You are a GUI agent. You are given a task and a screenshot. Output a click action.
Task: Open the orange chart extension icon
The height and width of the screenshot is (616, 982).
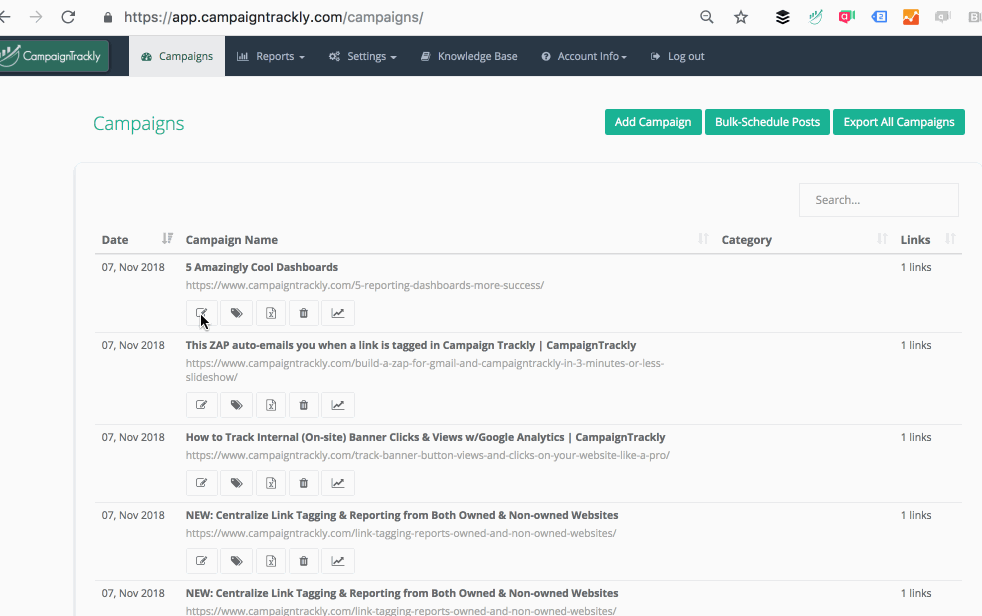[911, 17]
